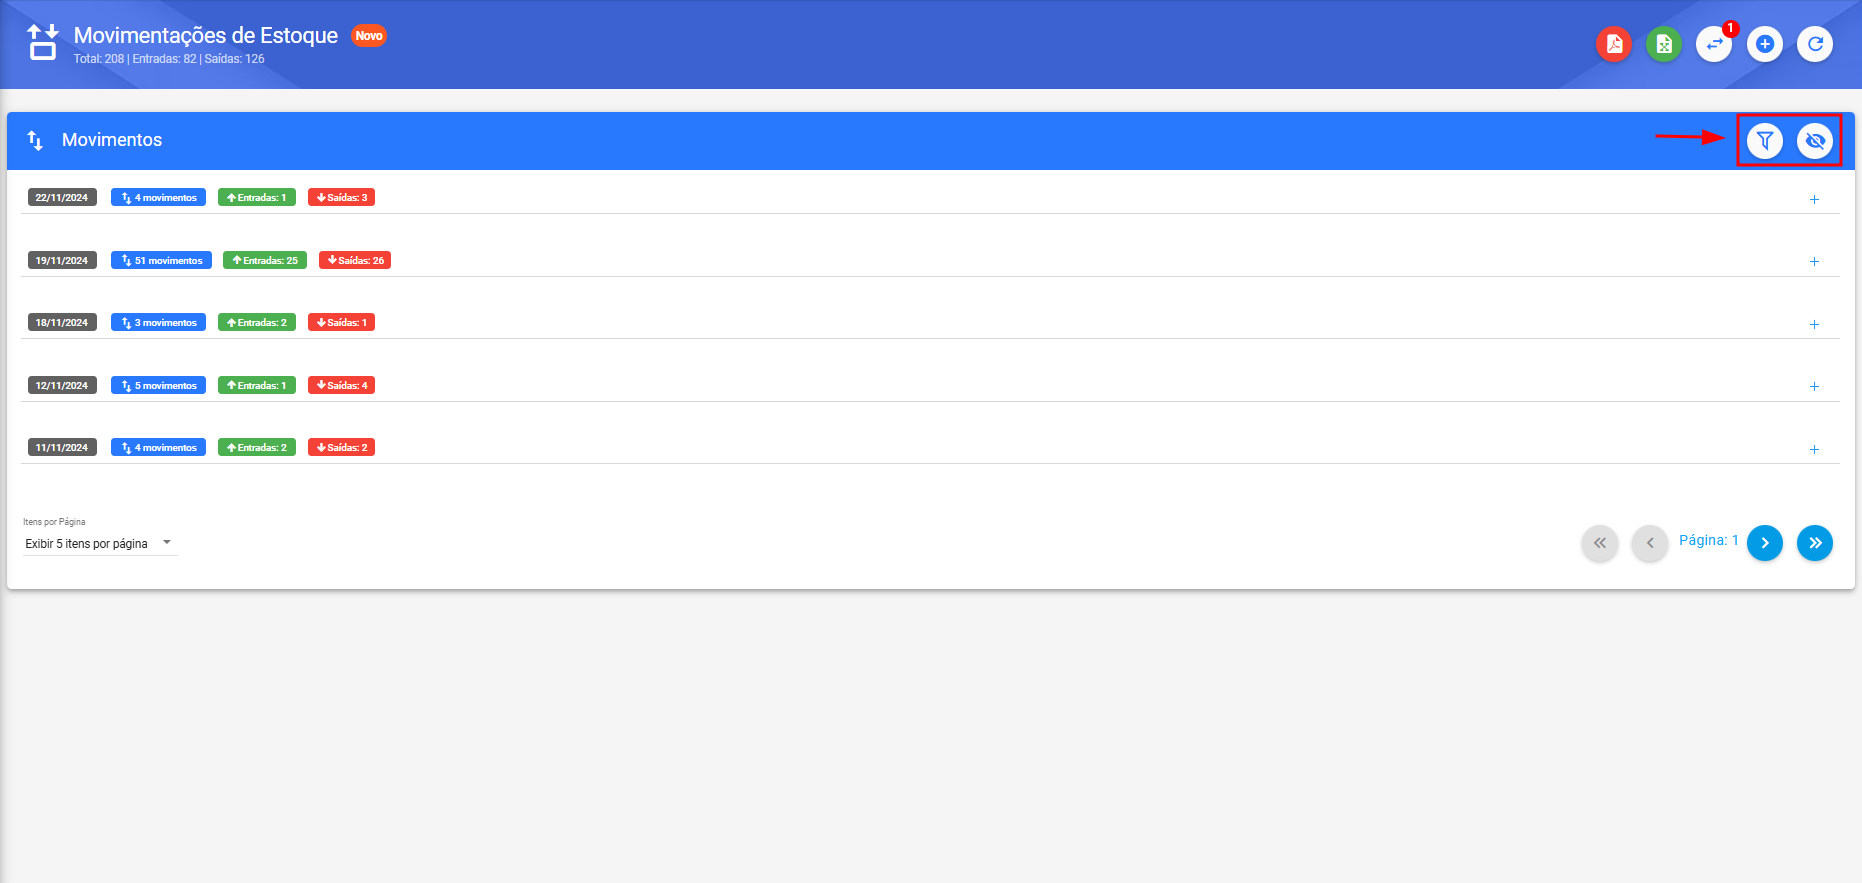
Task: Click the '51 movimentos' blue badge
Action: coord(161,260)
